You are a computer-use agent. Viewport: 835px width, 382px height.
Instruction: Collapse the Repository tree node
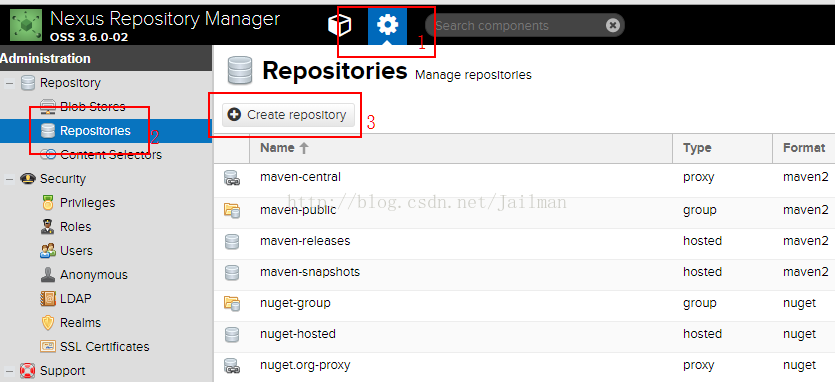(10, 83)
